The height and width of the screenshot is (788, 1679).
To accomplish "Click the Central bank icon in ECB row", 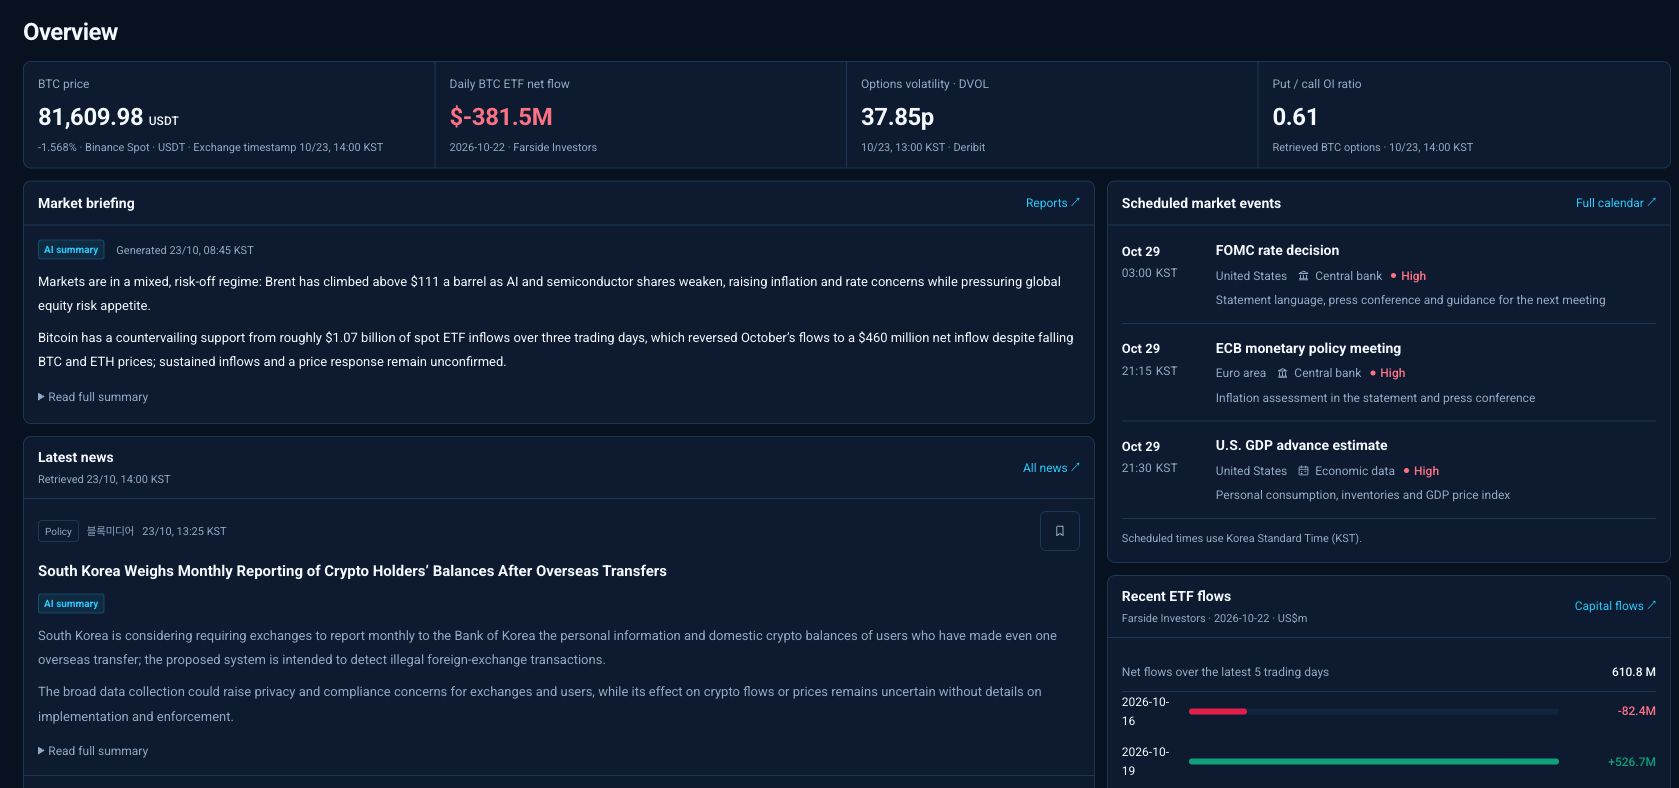I will pyautogui.click(x=1282, y=373).
